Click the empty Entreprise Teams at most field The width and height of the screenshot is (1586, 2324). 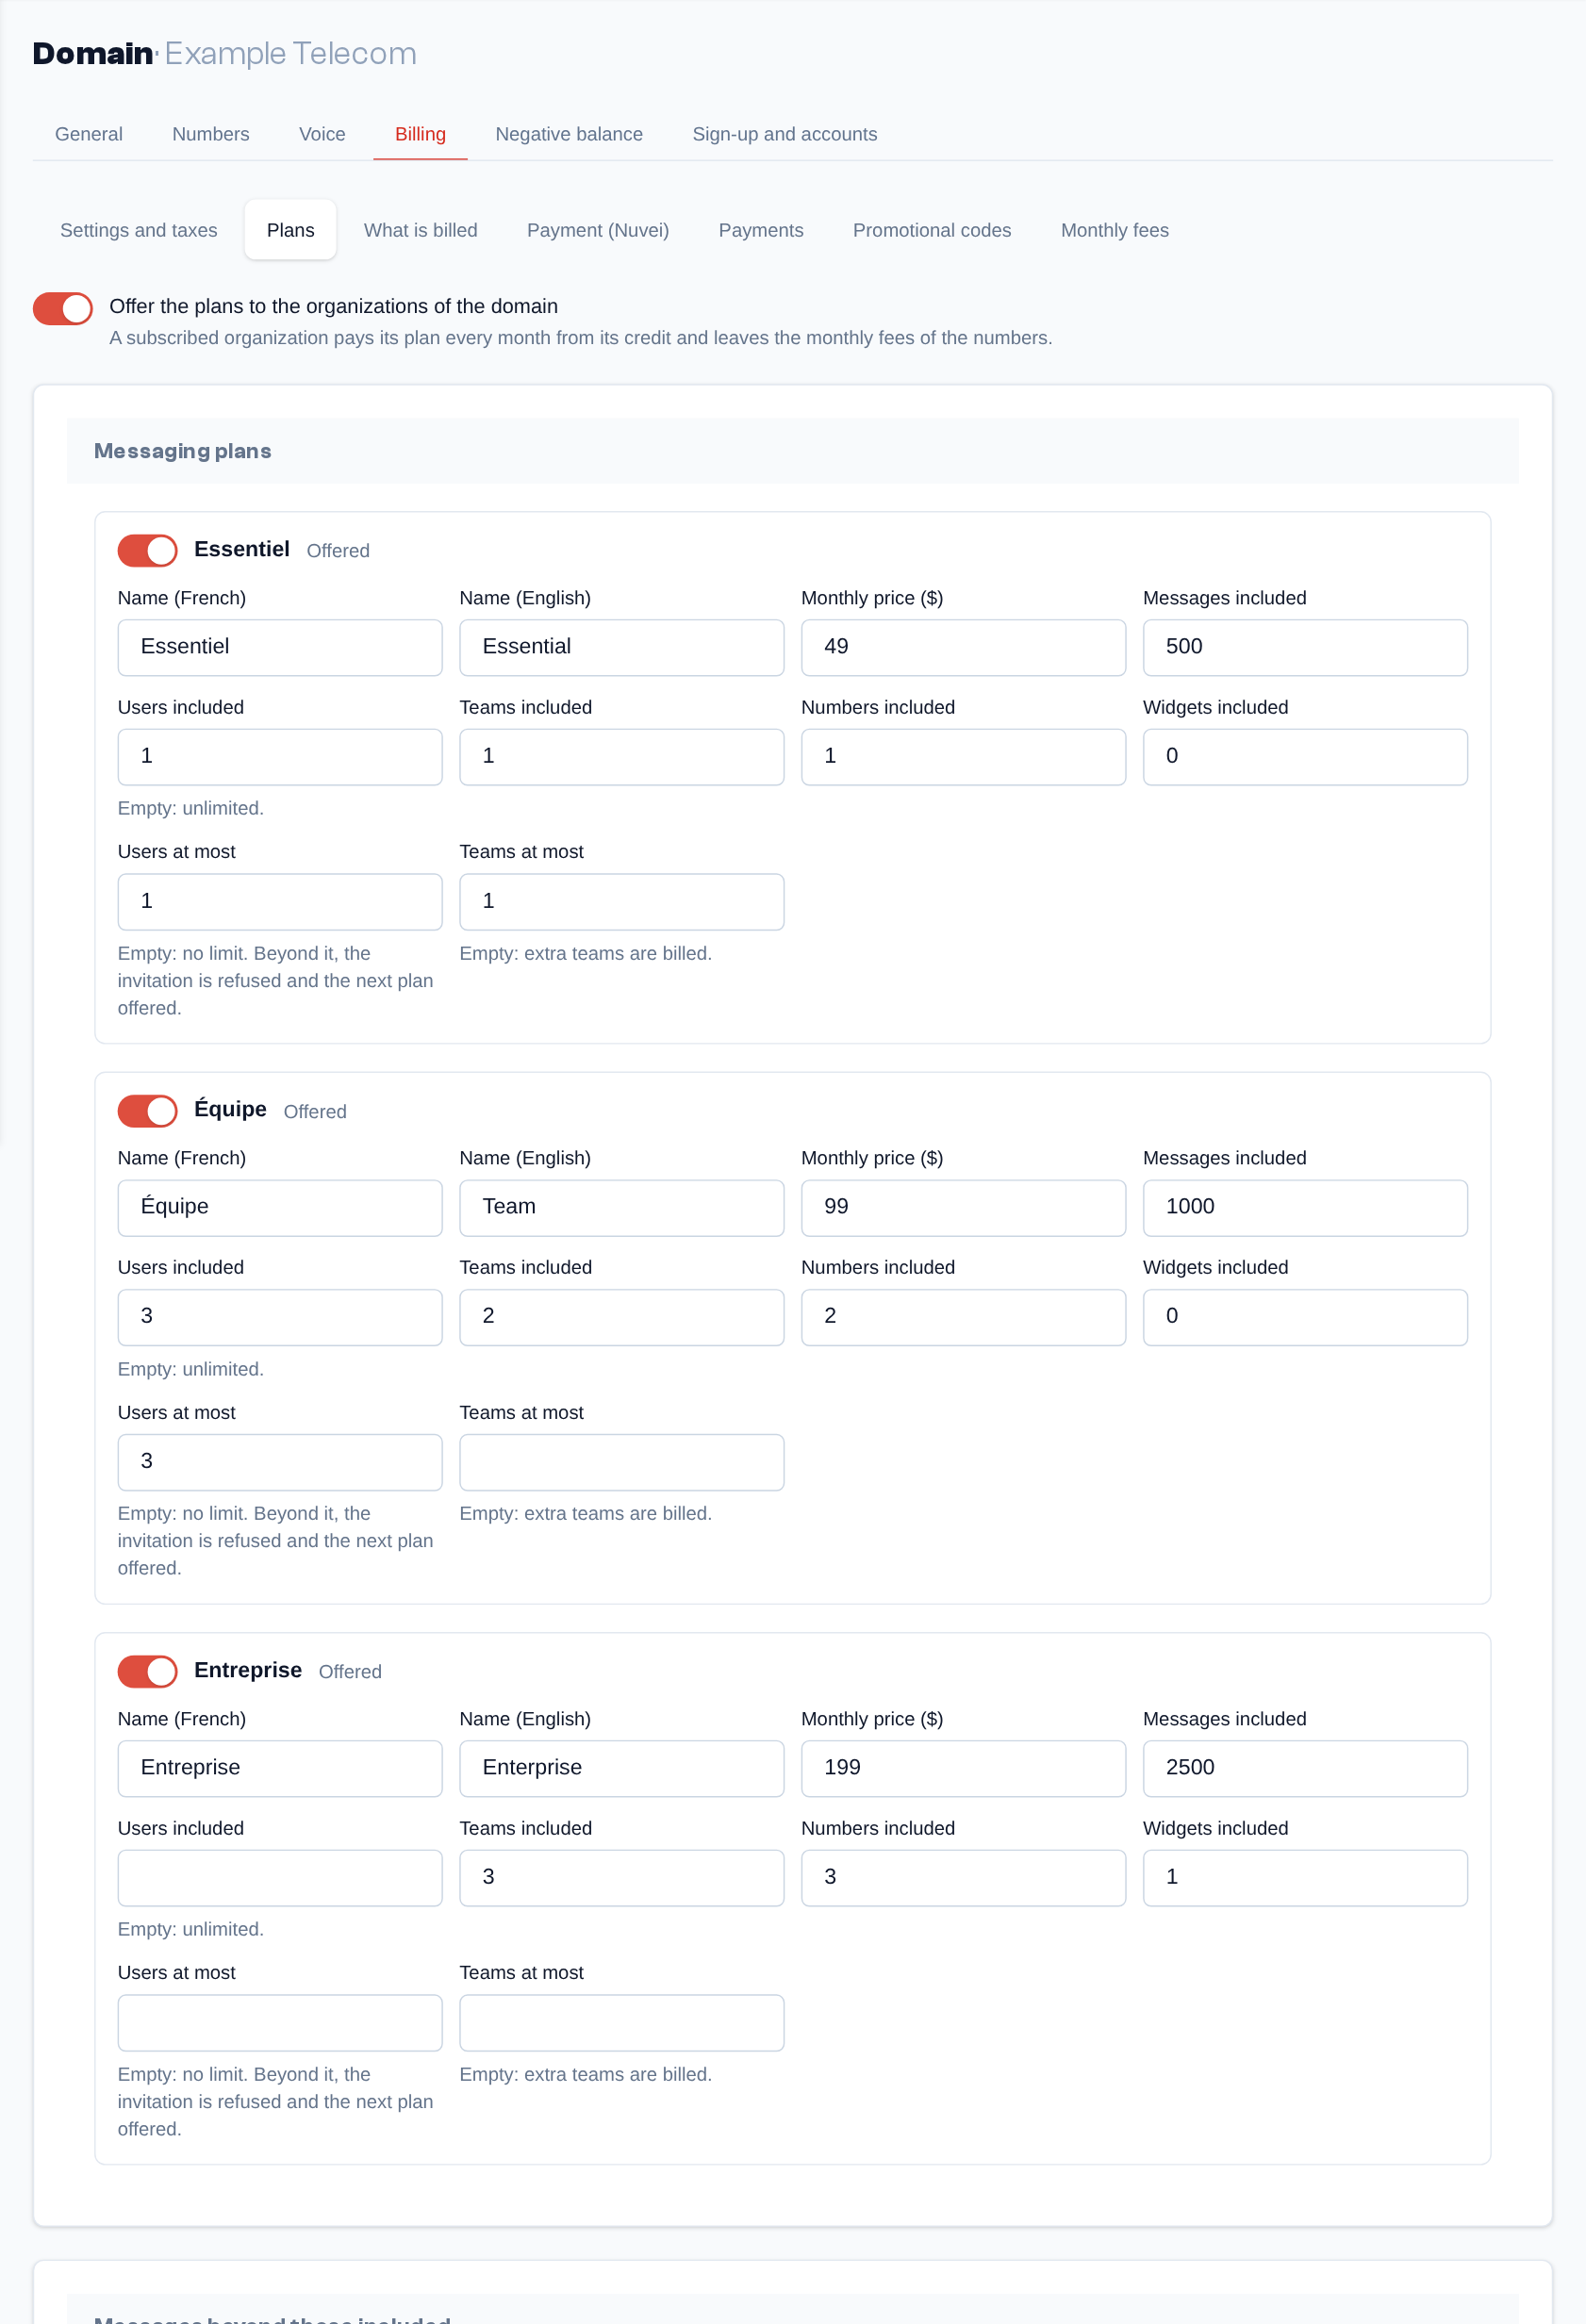[x=622, y=2022]
